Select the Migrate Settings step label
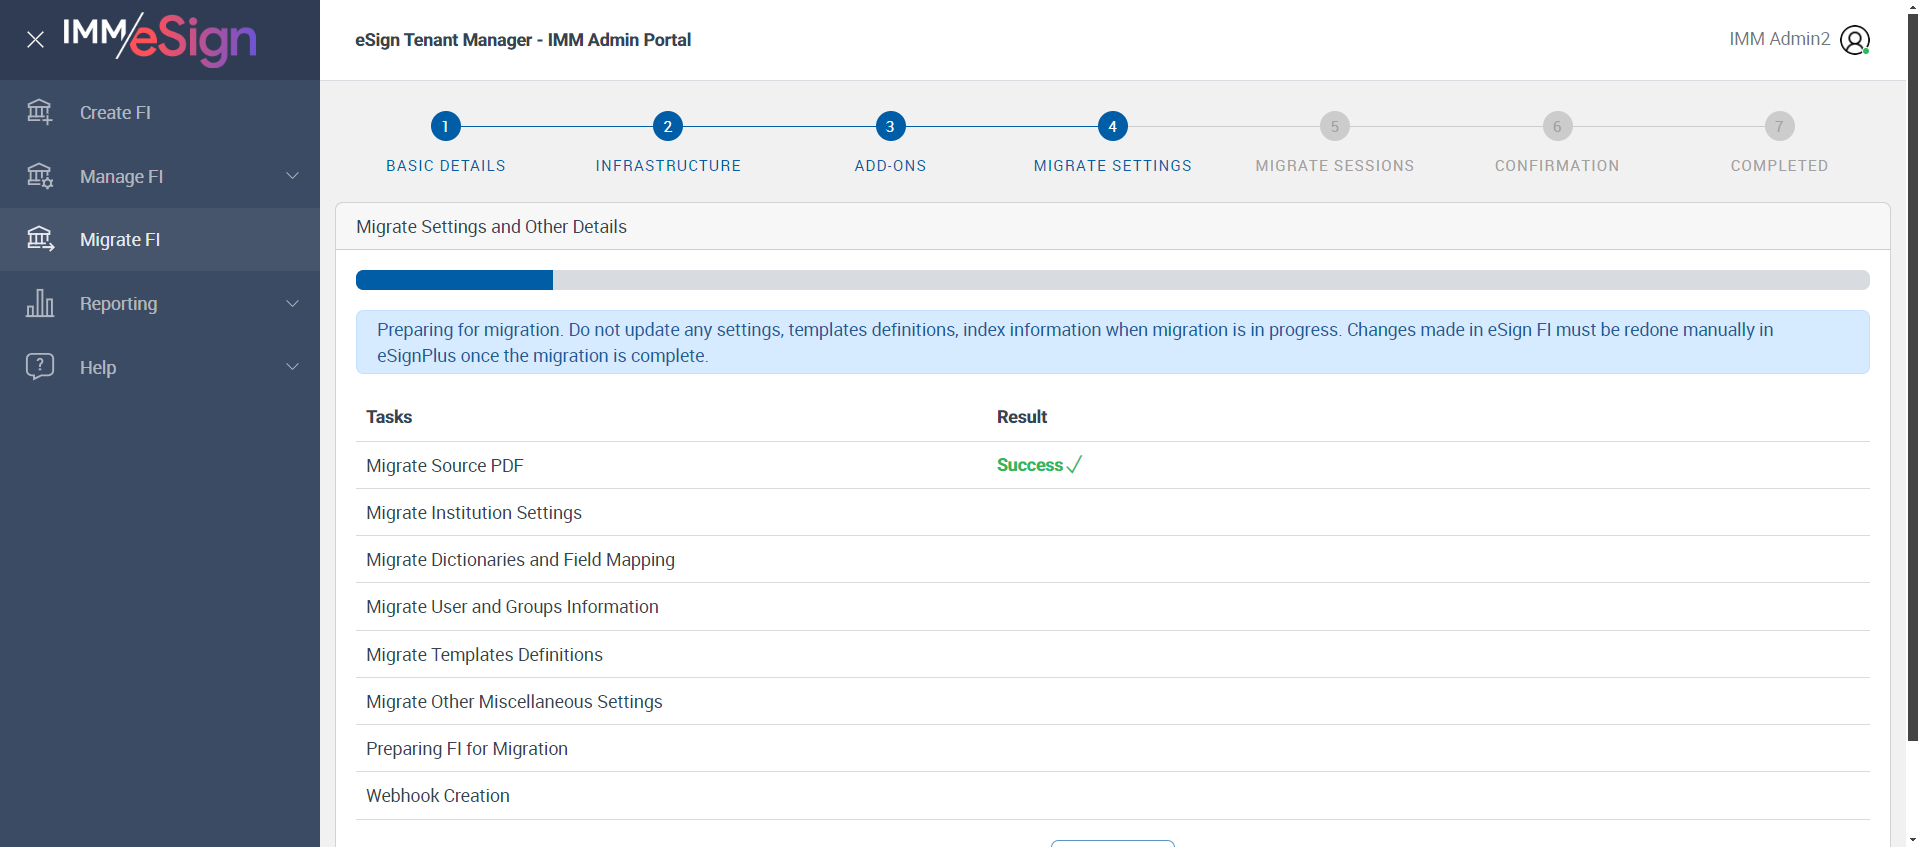This screenshot has height=847, width=1920. [x=1113, y=166]
